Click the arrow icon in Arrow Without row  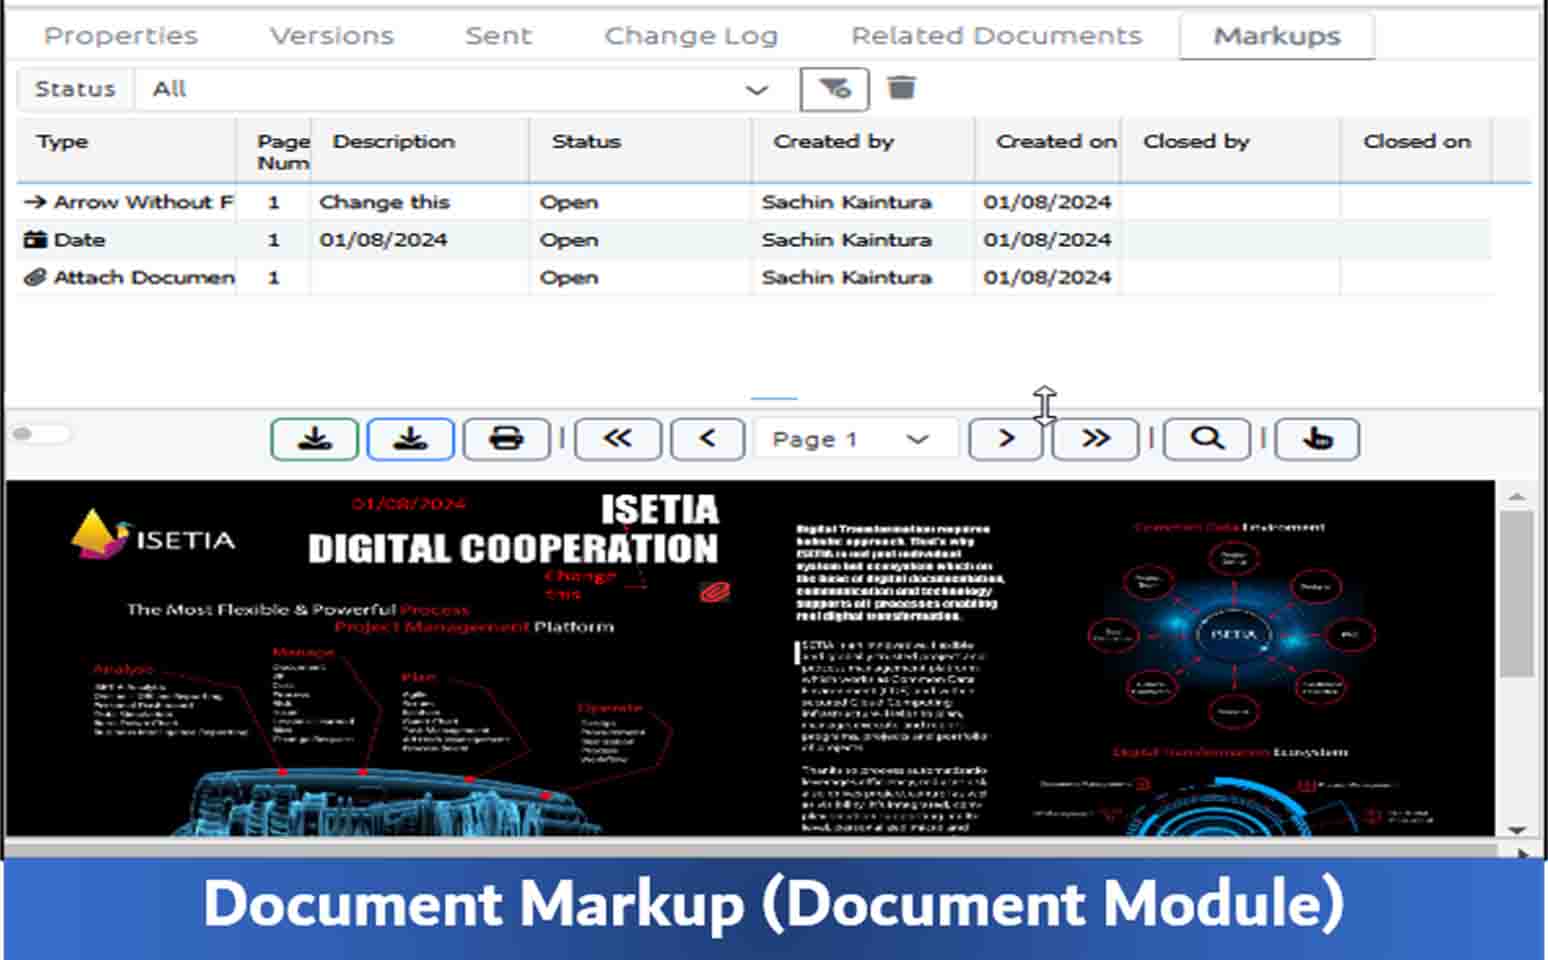click(x=35, y=202)
